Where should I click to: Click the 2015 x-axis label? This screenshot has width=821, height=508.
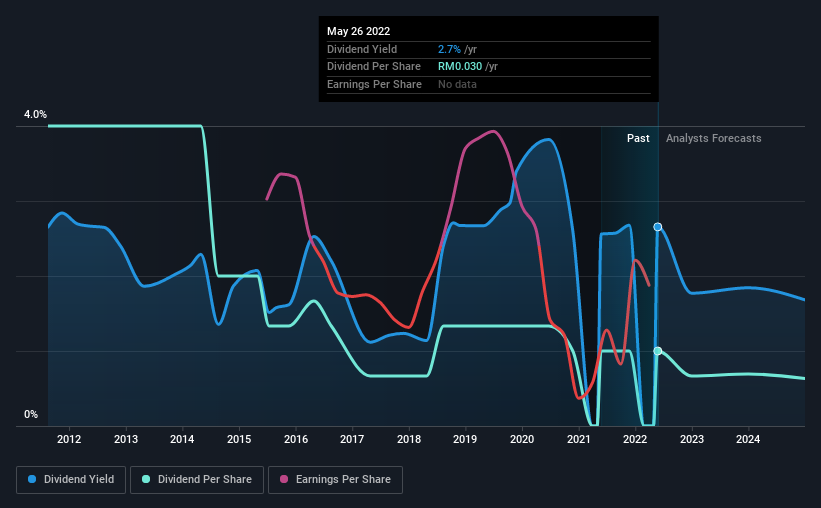239,439
